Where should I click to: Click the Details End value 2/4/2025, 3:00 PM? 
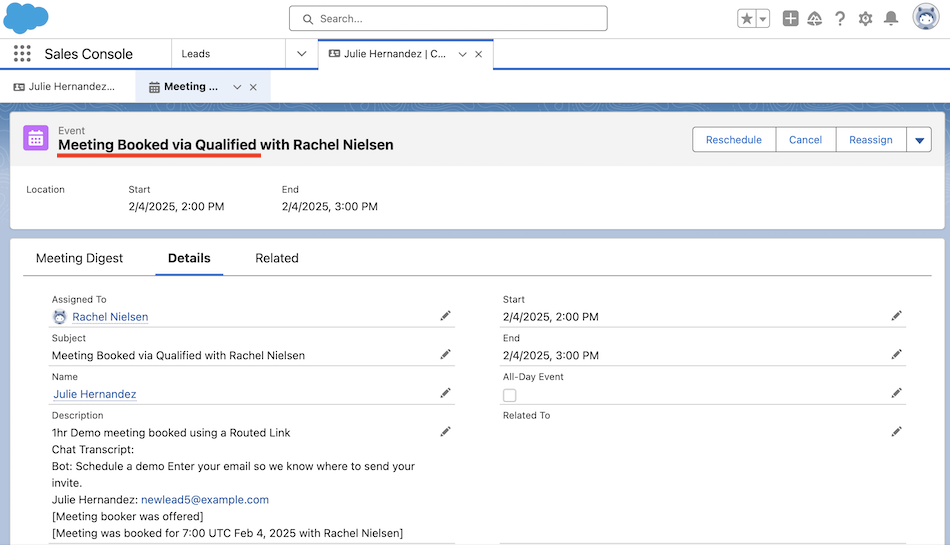551,355
